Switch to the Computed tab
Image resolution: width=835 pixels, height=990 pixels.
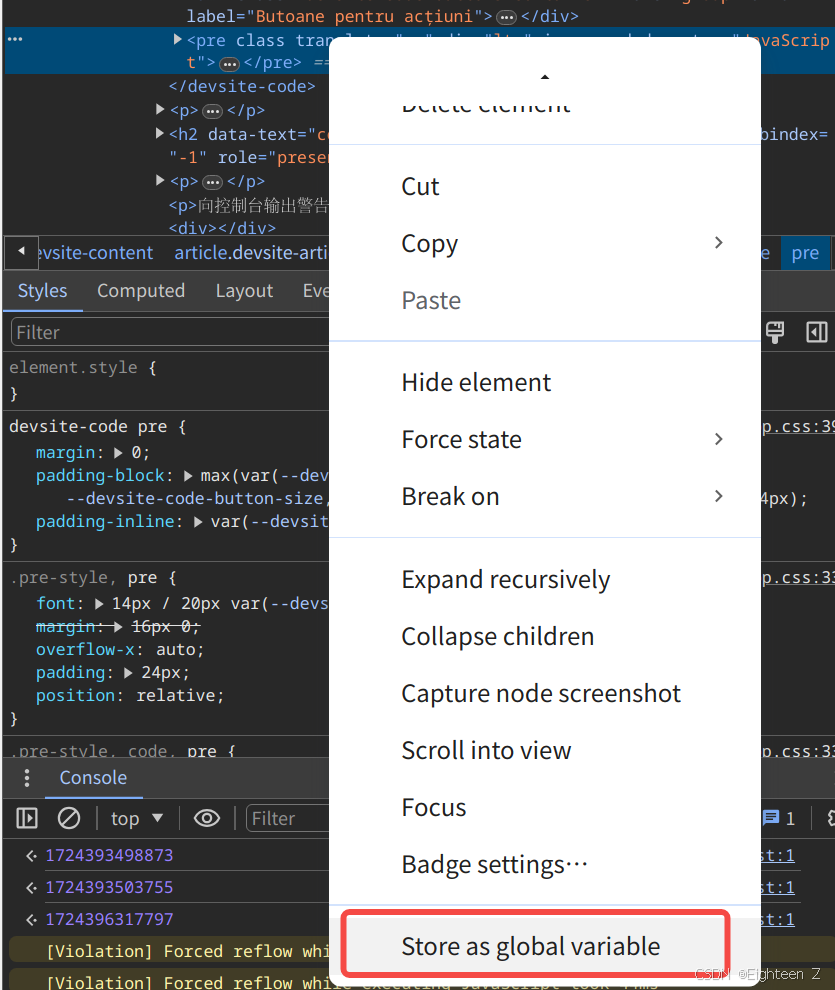point(141,290)
